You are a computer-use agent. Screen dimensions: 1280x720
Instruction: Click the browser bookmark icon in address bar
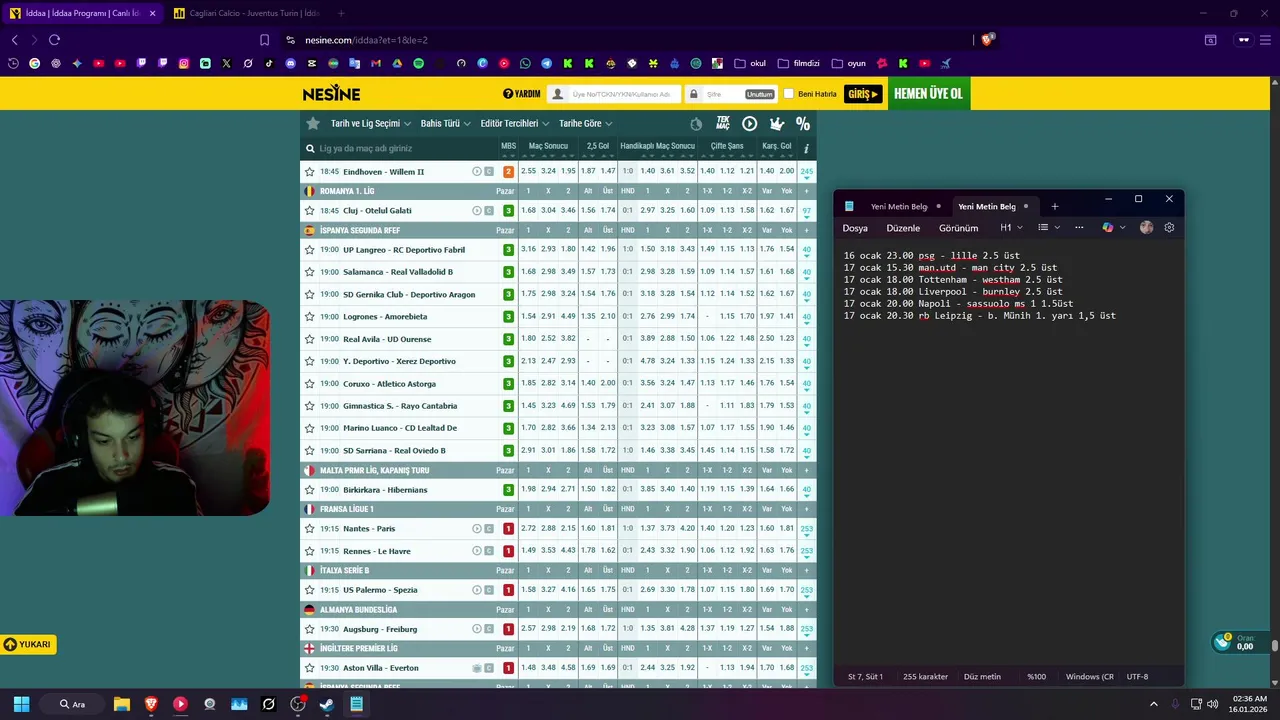[264, 40]
